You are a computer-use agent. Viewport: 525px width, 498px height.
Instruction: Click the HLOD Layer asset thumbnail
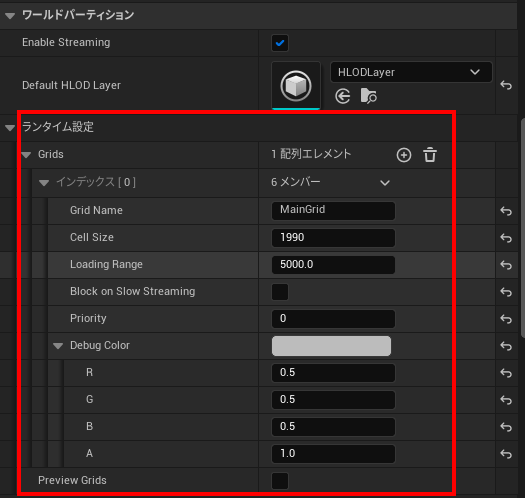(x=296, y=85)
